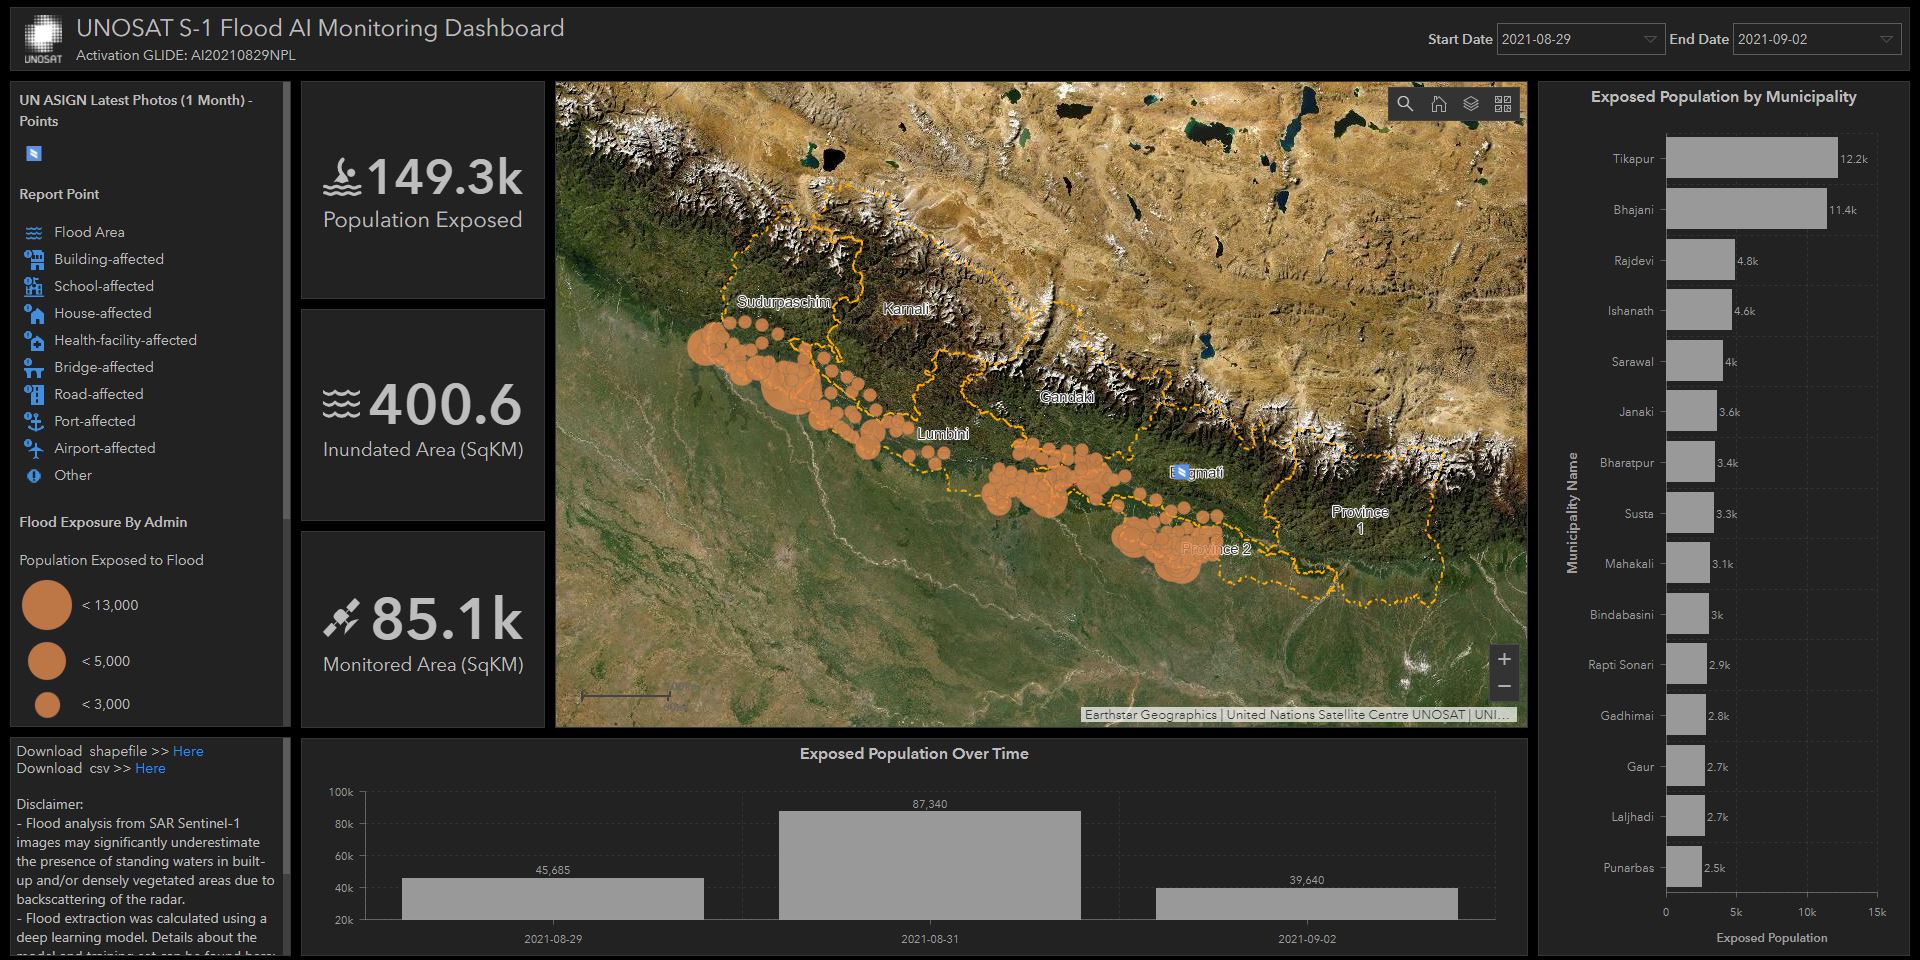Expand the End Date dropdown

(x=1816, y=39)
